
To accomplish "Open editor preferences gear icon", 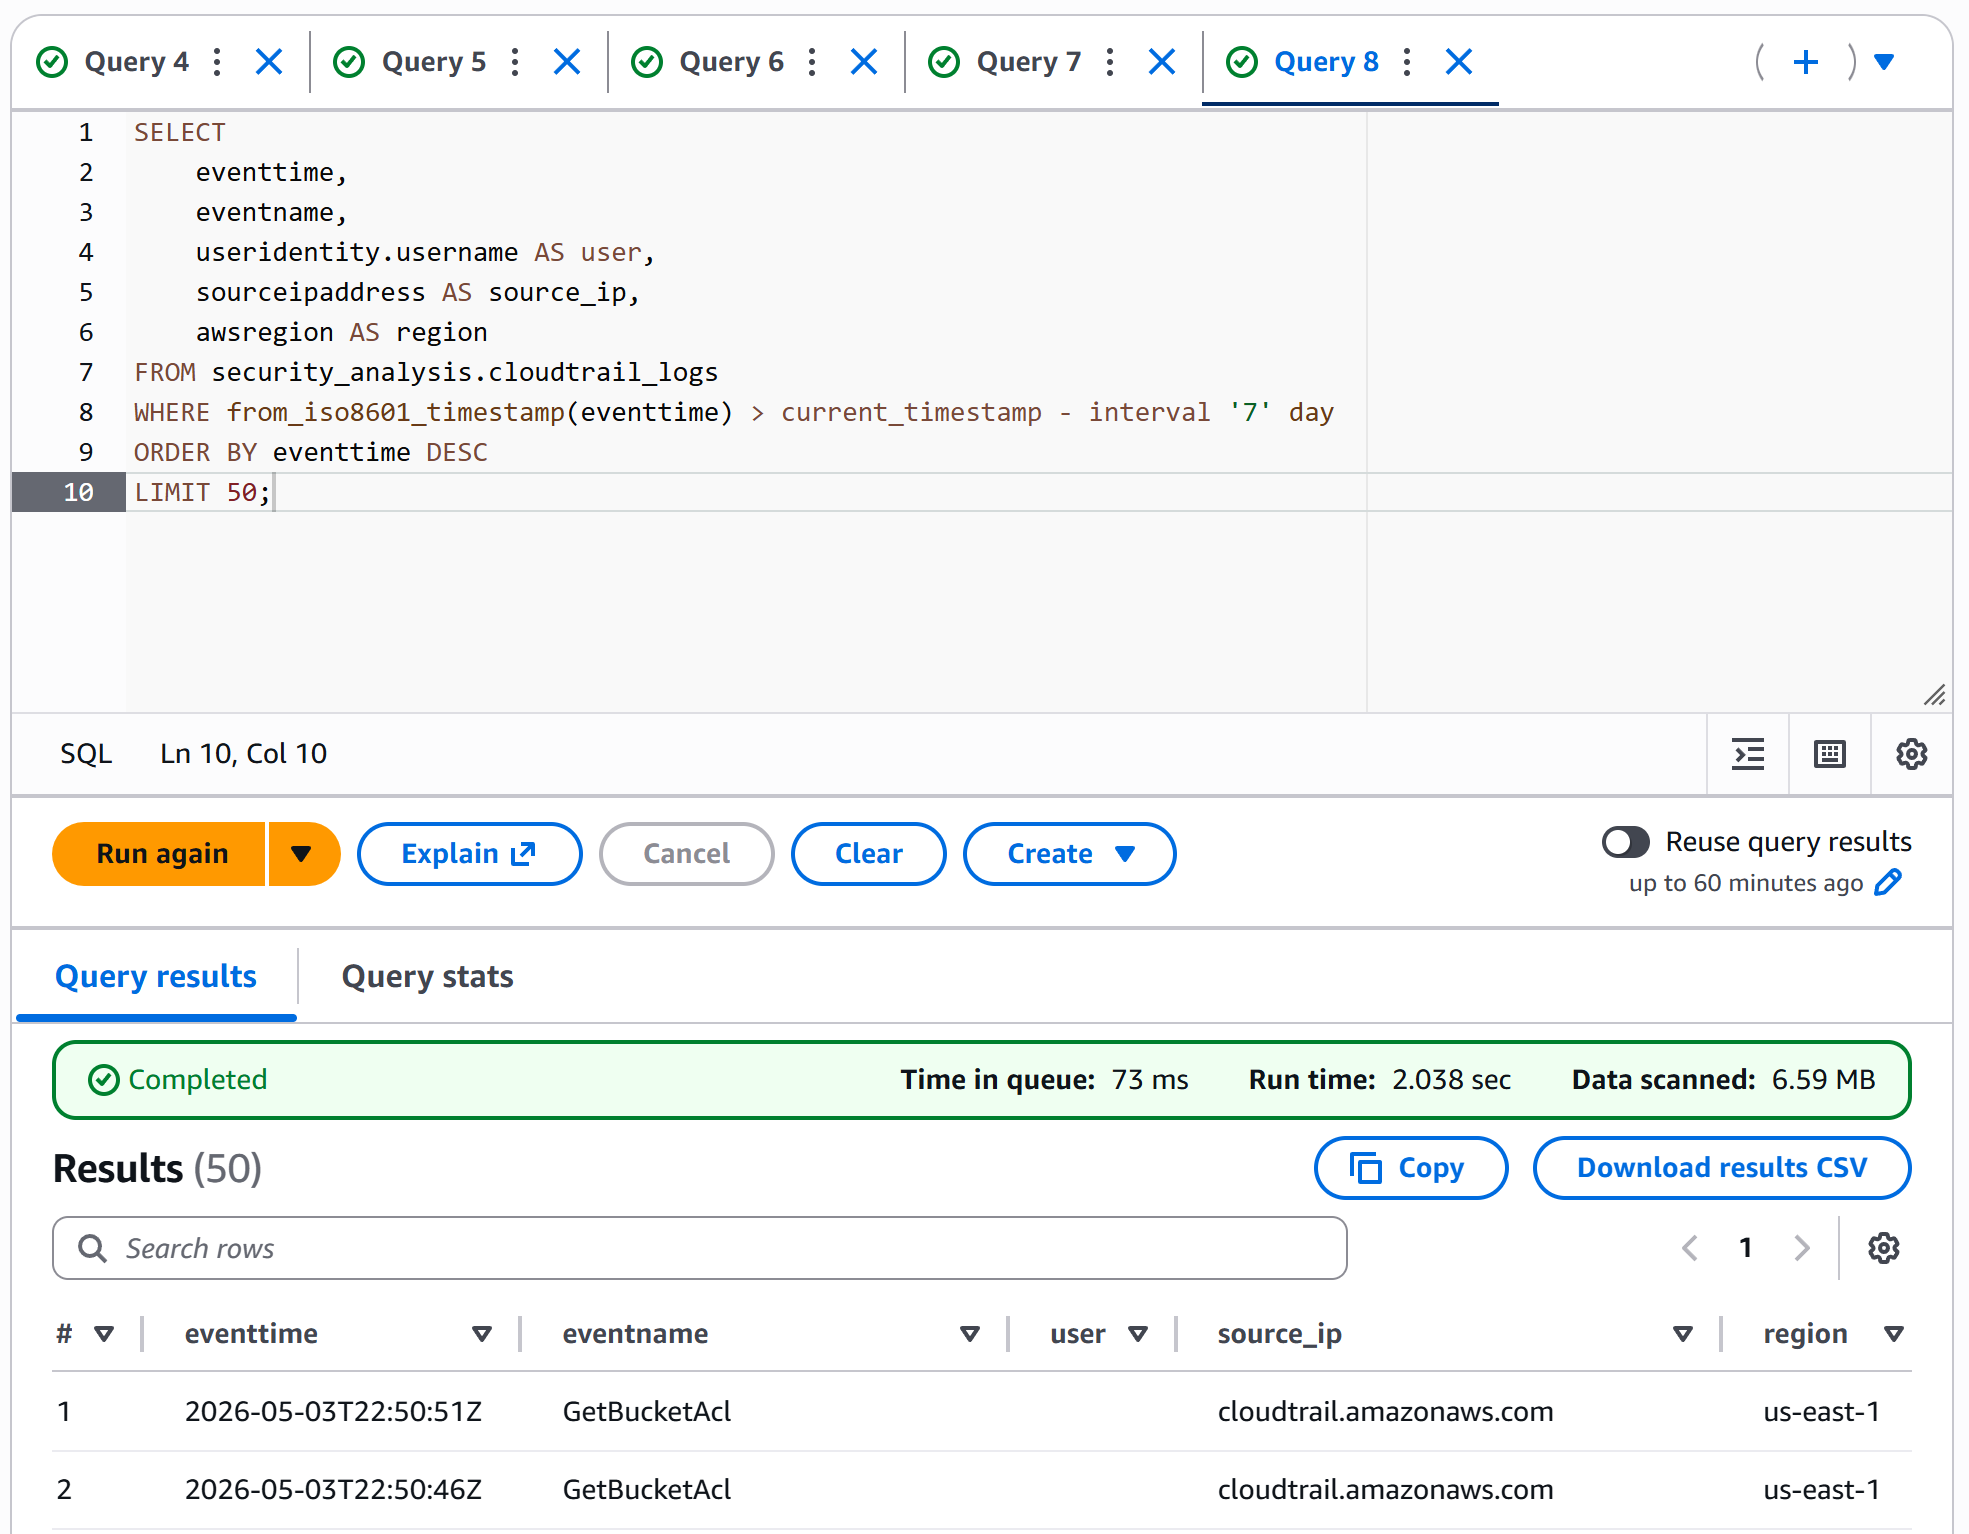I will coord(1912,754).
